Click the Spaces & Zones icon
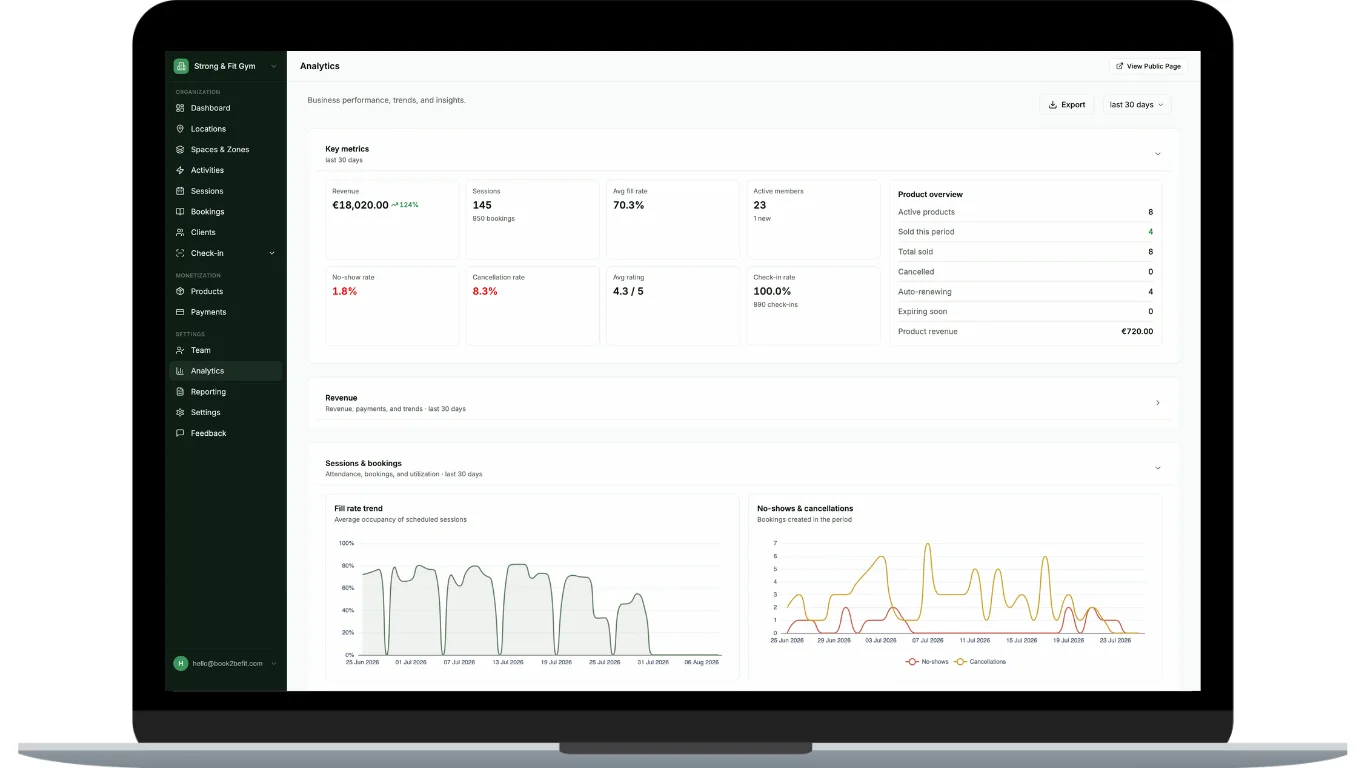This screenshot has height=768, width=1366. (x=180, y=150)
